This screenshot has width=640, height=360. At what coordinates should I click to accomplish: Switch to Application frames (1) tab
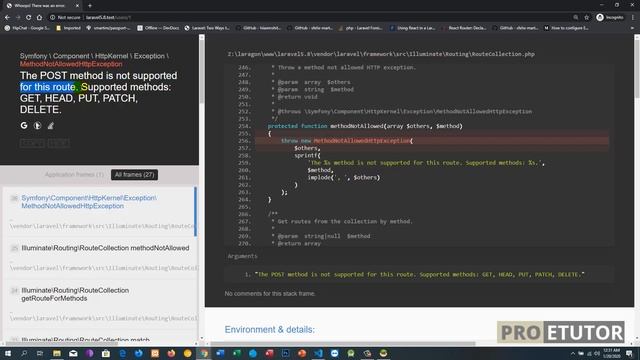pos(74,175)
